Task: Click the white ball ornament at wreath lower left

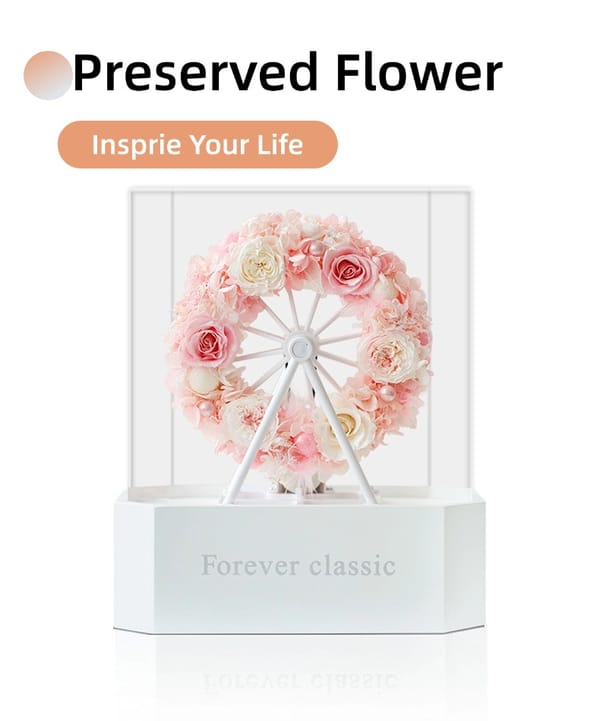Action: pyautogui.click(x=204, y=381)
